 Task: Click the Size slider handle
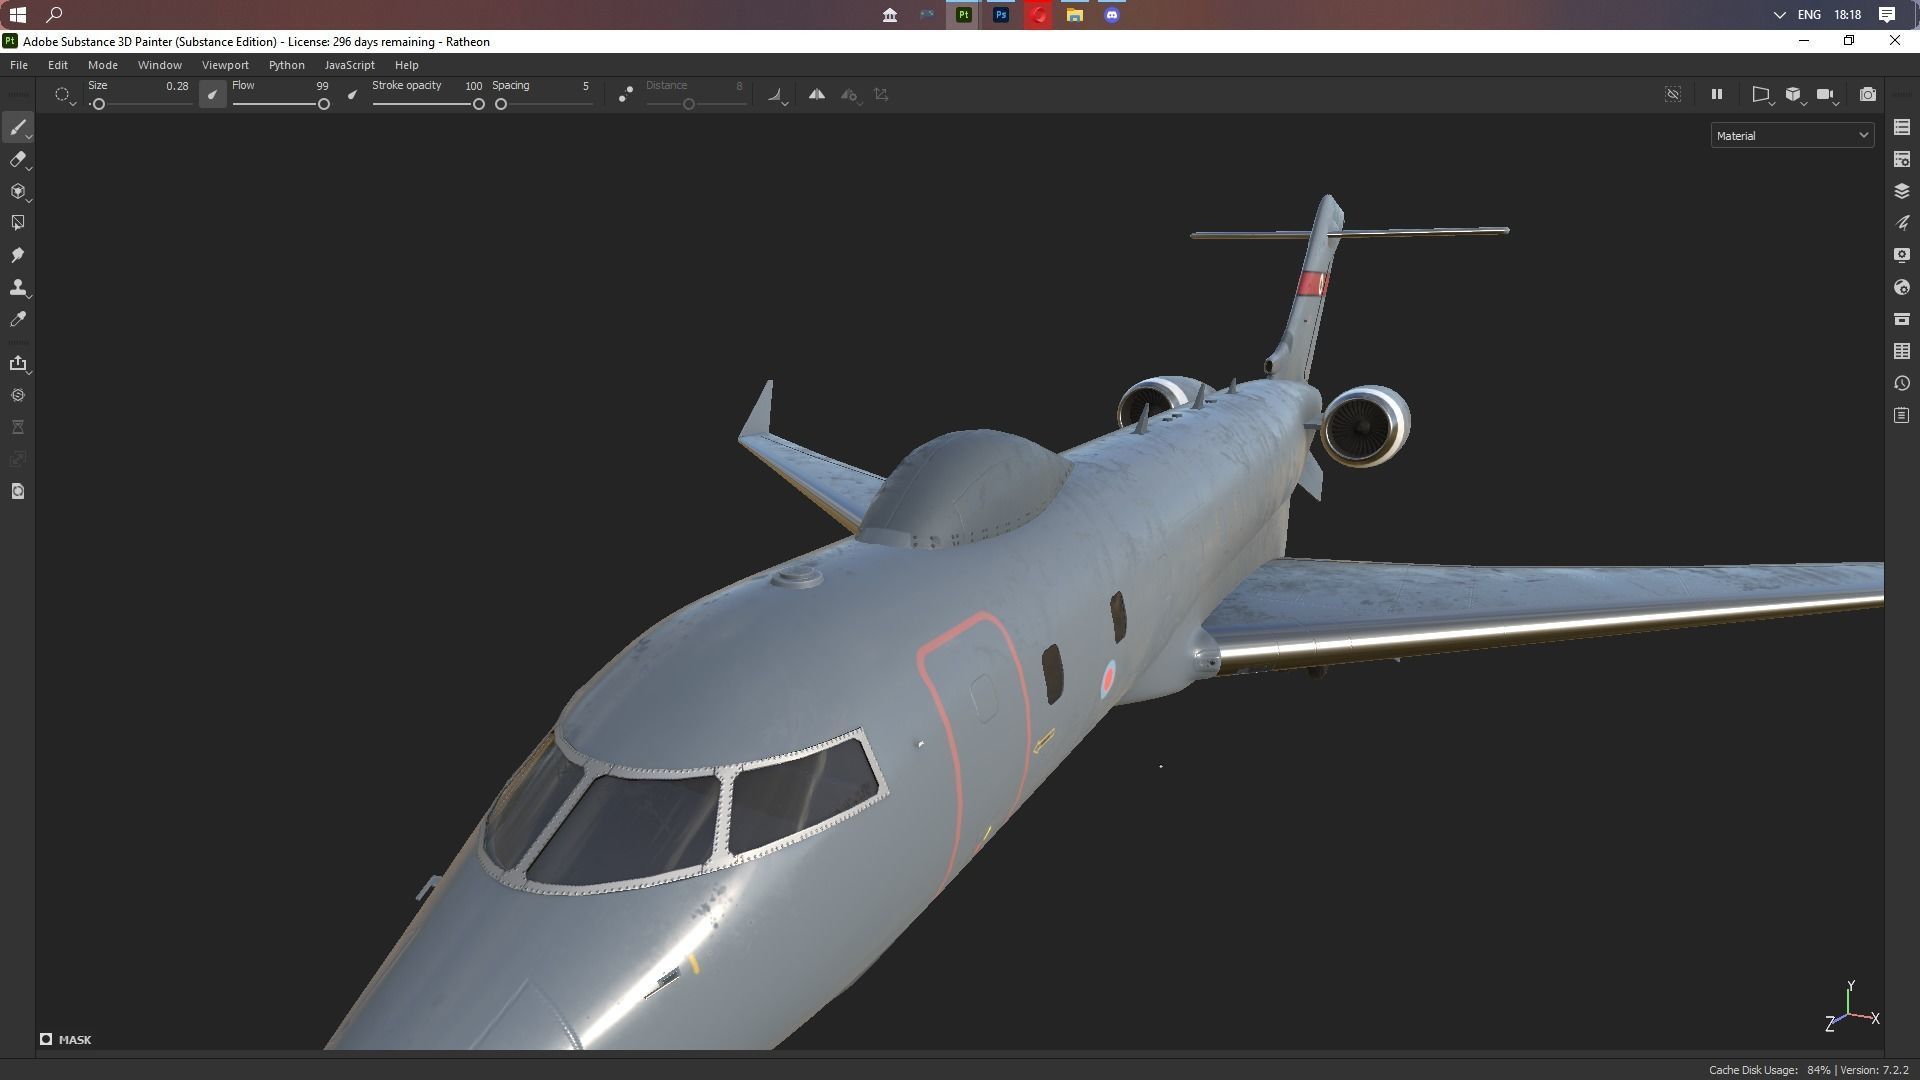pos(98,104)
